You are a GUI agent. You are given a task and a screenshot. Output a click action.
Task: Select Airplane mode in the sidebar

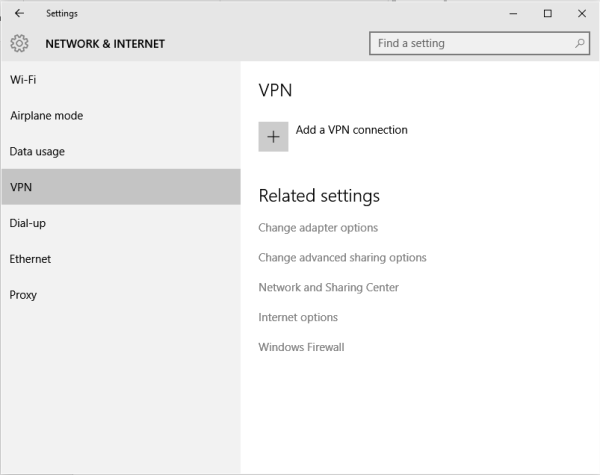(46, 116)
